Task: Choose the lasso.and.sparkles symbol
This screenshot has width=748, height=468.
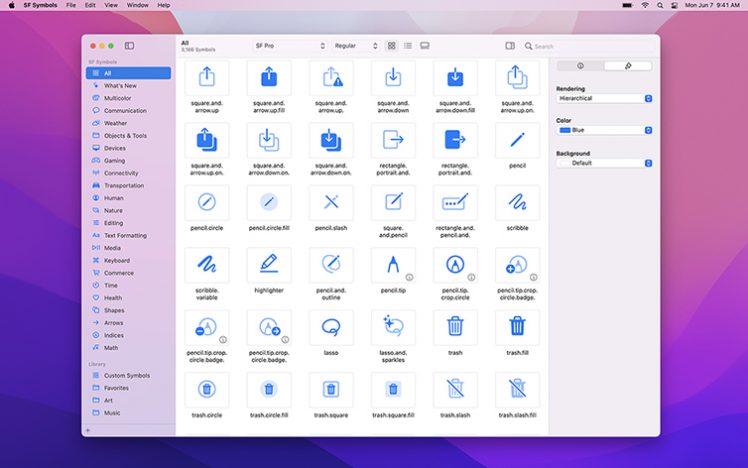Action: [x=393, y=326]
